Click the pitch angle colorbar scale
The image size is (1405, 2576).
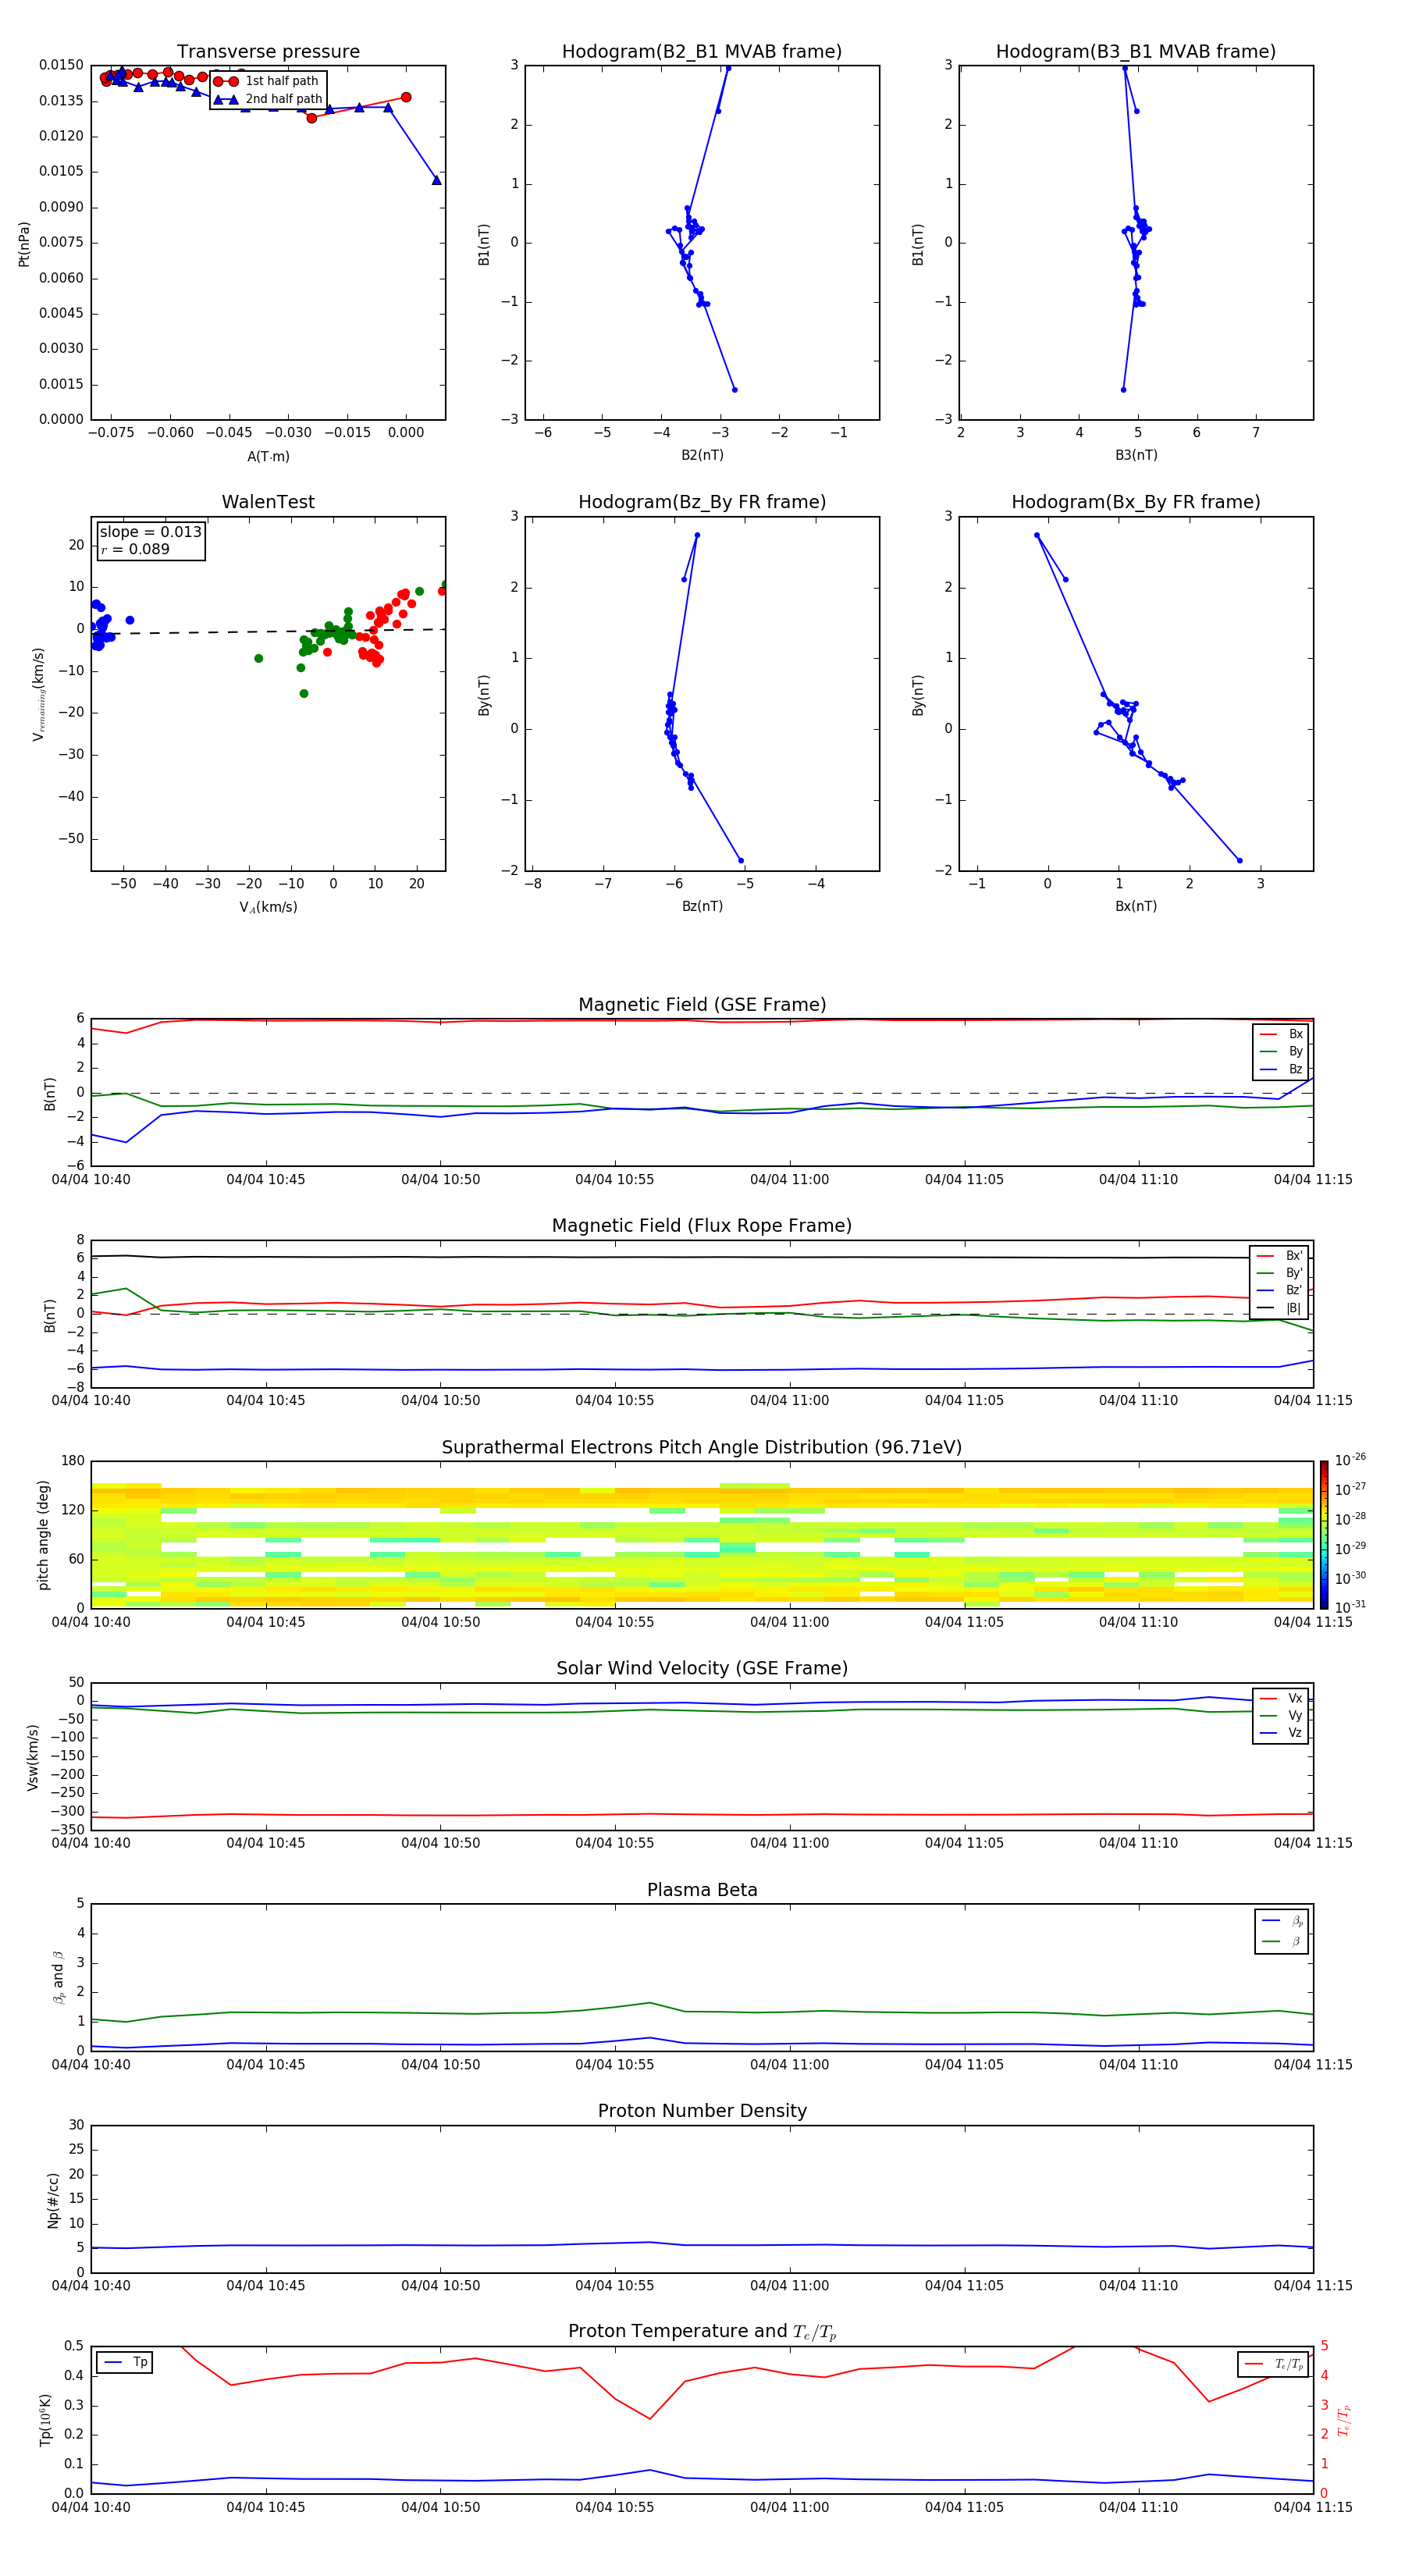click(x=1324, y=1534)
